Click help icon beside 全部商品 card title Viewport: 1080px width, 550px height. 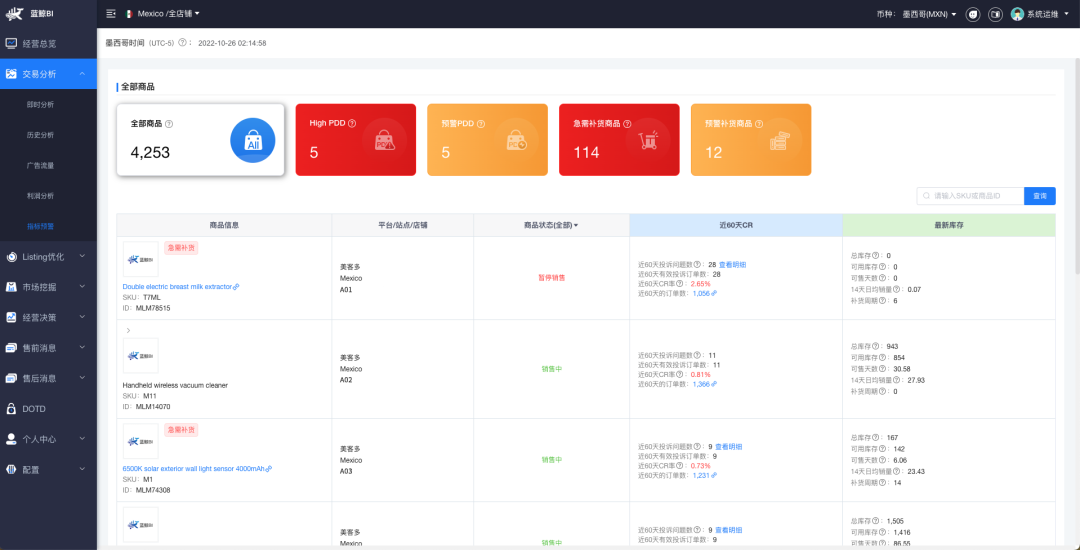pos(169,124)
